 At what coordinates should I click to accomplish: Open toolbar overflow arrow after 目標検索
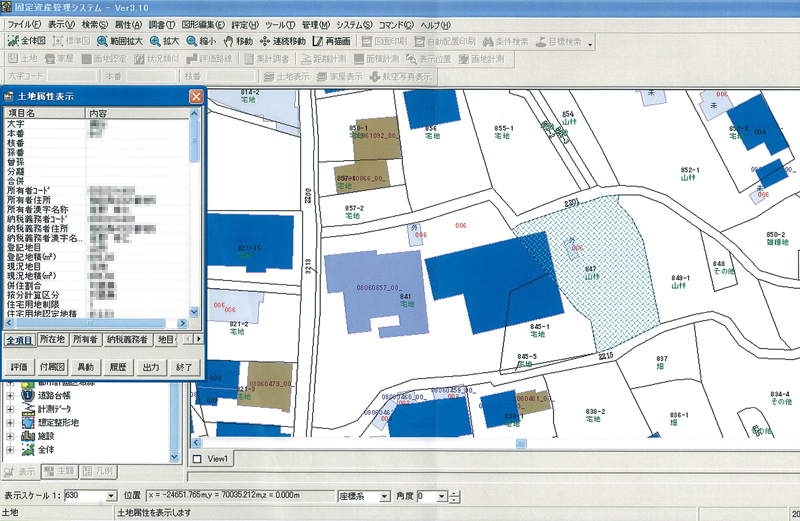pyautogui.click(x=590, y=44)
